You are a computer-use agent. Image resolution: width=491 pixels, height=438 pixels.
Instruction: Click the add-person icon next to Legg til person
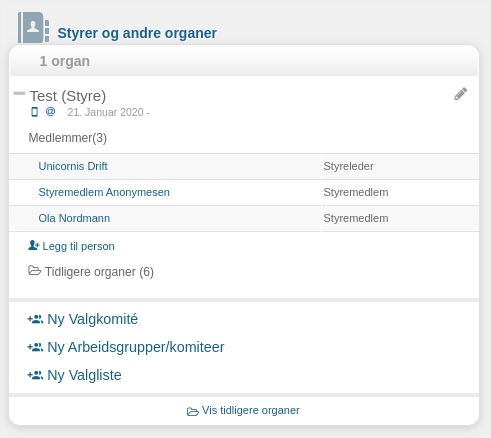point(34,245)
